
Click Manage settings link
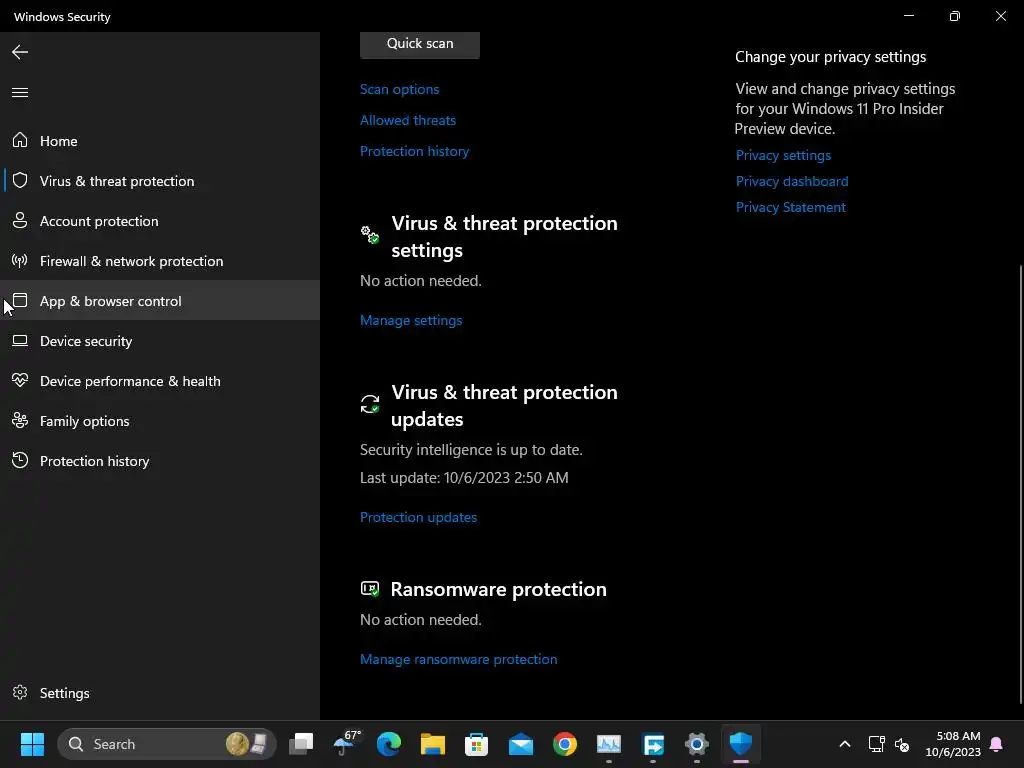click(411, 320)
